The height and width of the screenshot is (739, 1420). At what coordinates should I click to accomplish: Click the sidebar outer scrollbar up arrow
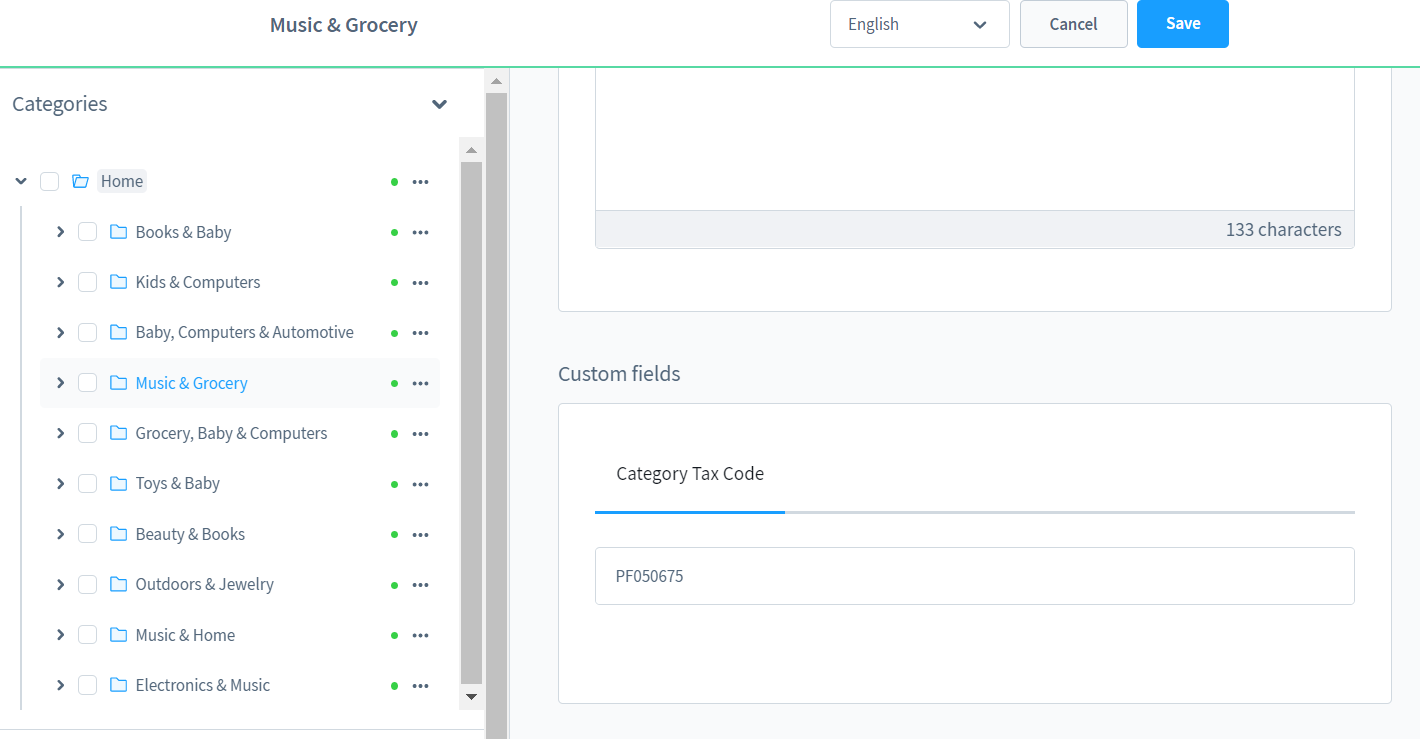tap(496, 80)
